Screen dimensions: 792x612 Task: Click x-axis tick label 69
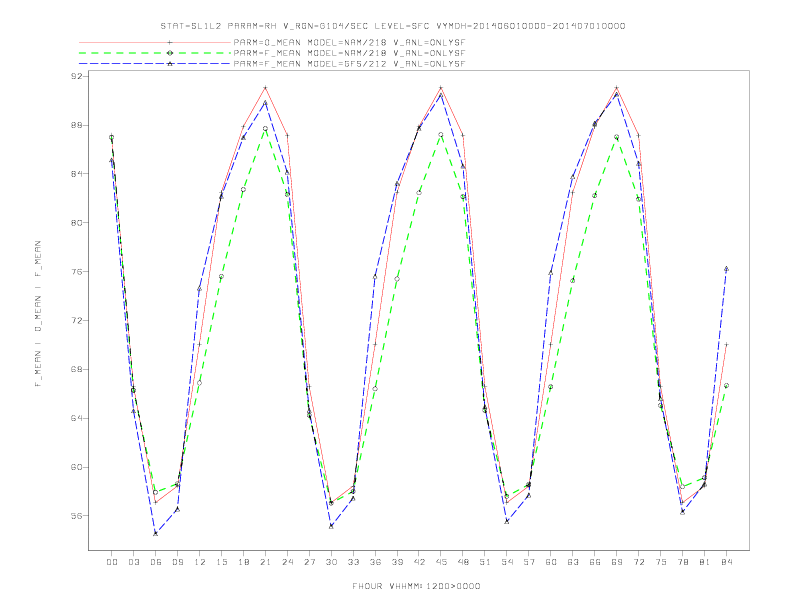[617, 562]
